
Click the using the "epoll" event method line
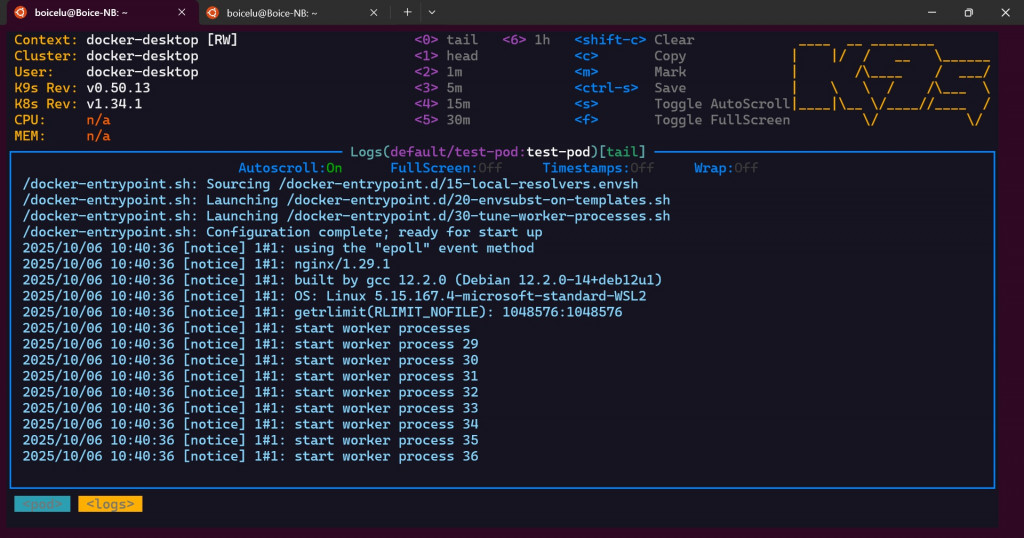(x=278, y=248)
